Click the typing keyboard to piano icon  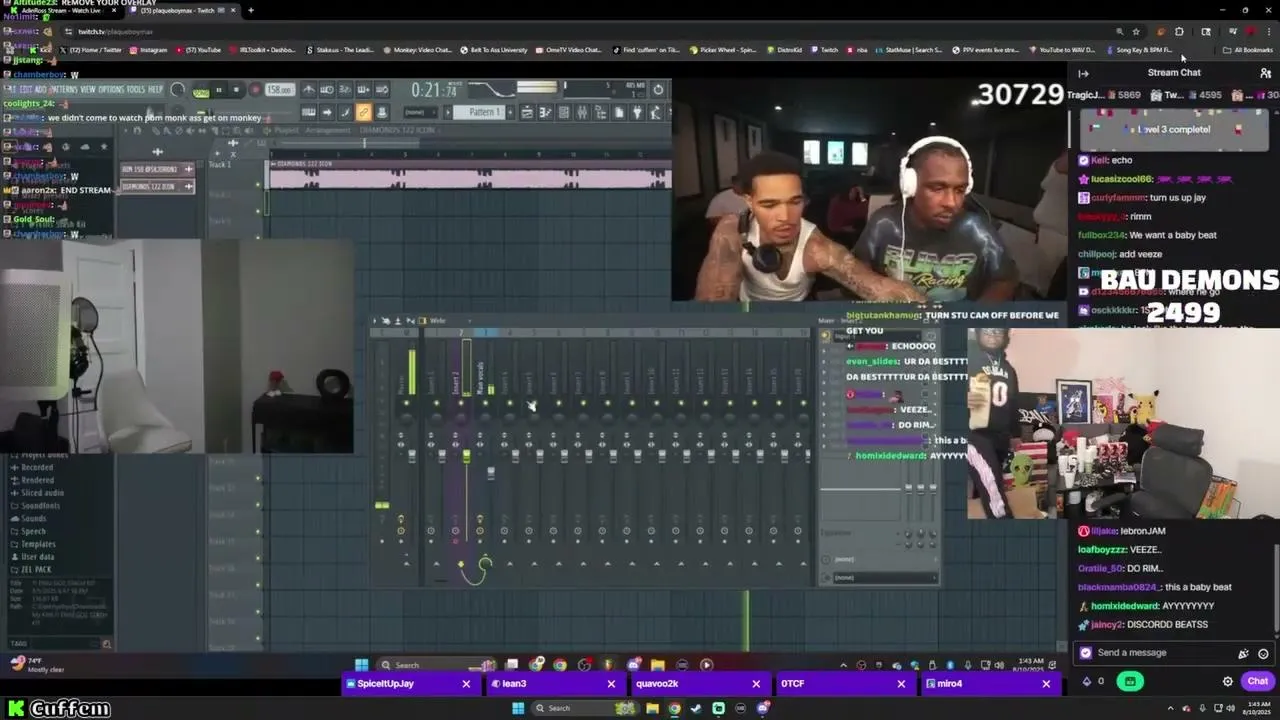309,112
